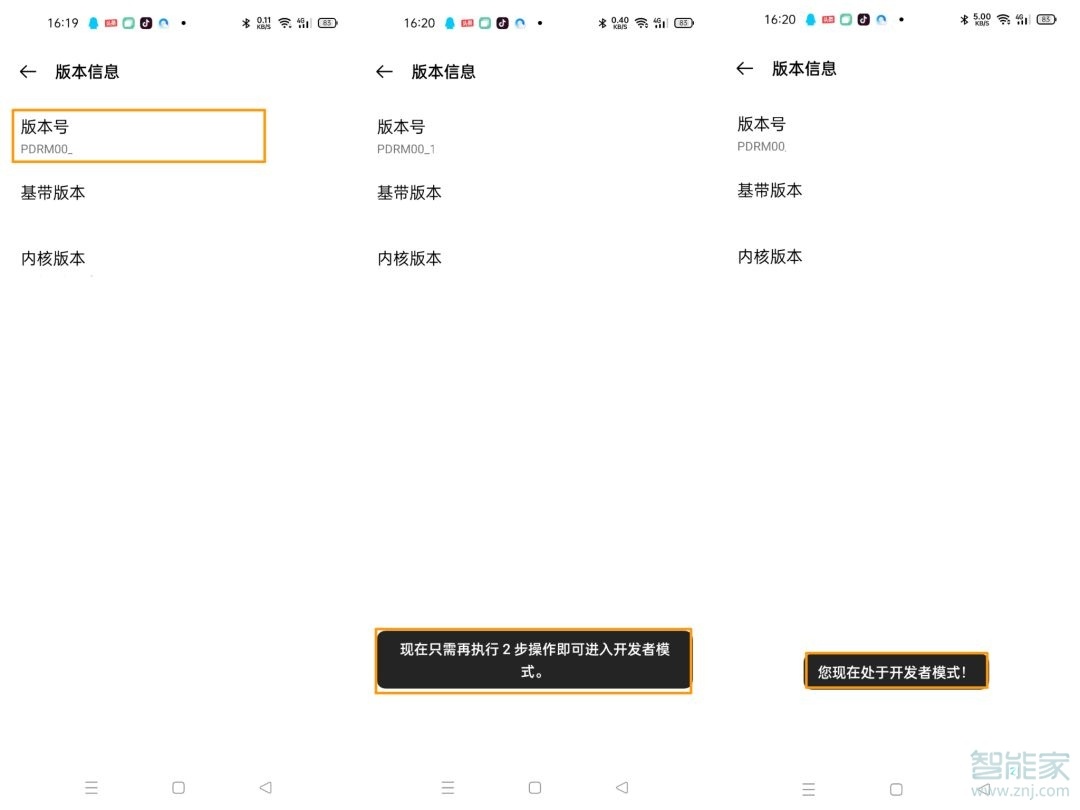Viewport: 1080px width, 810px height.
Task: Tap the circular home navigation button
Action: click(178, 787)
